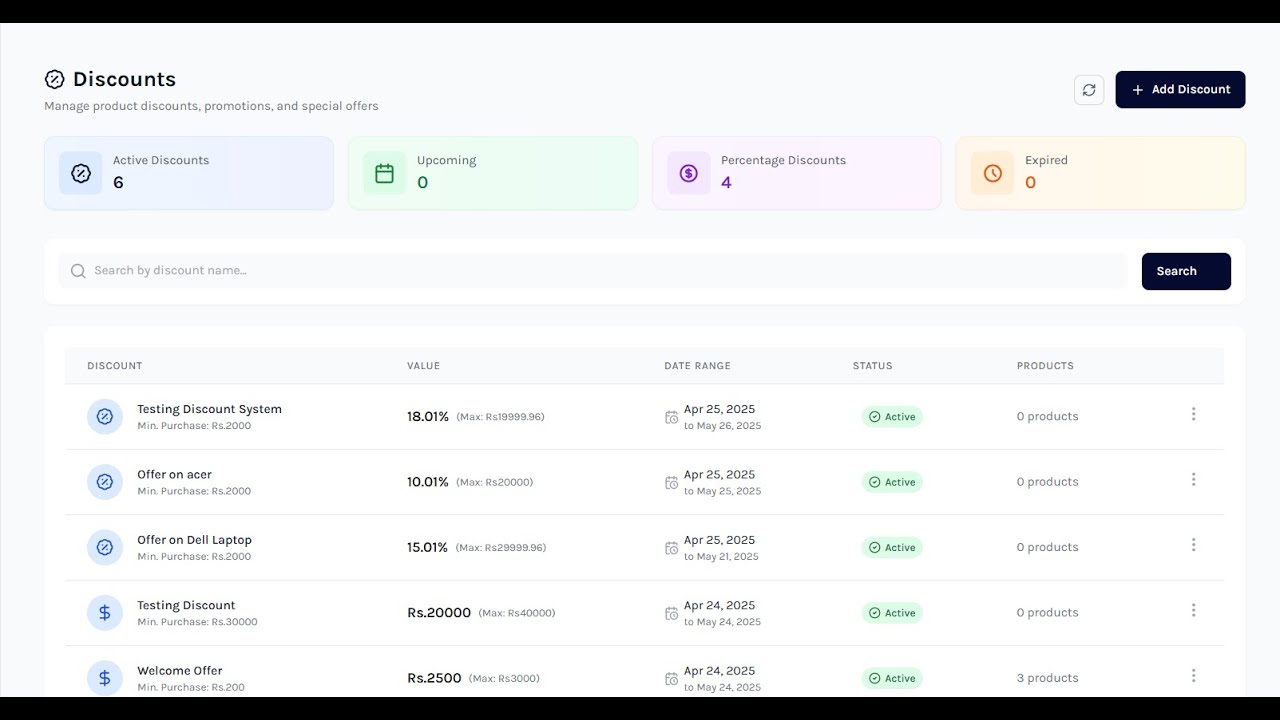Open actions menu for Testing Discount System
This screenshot has height=720, width=1280.
click(1193, 414)
